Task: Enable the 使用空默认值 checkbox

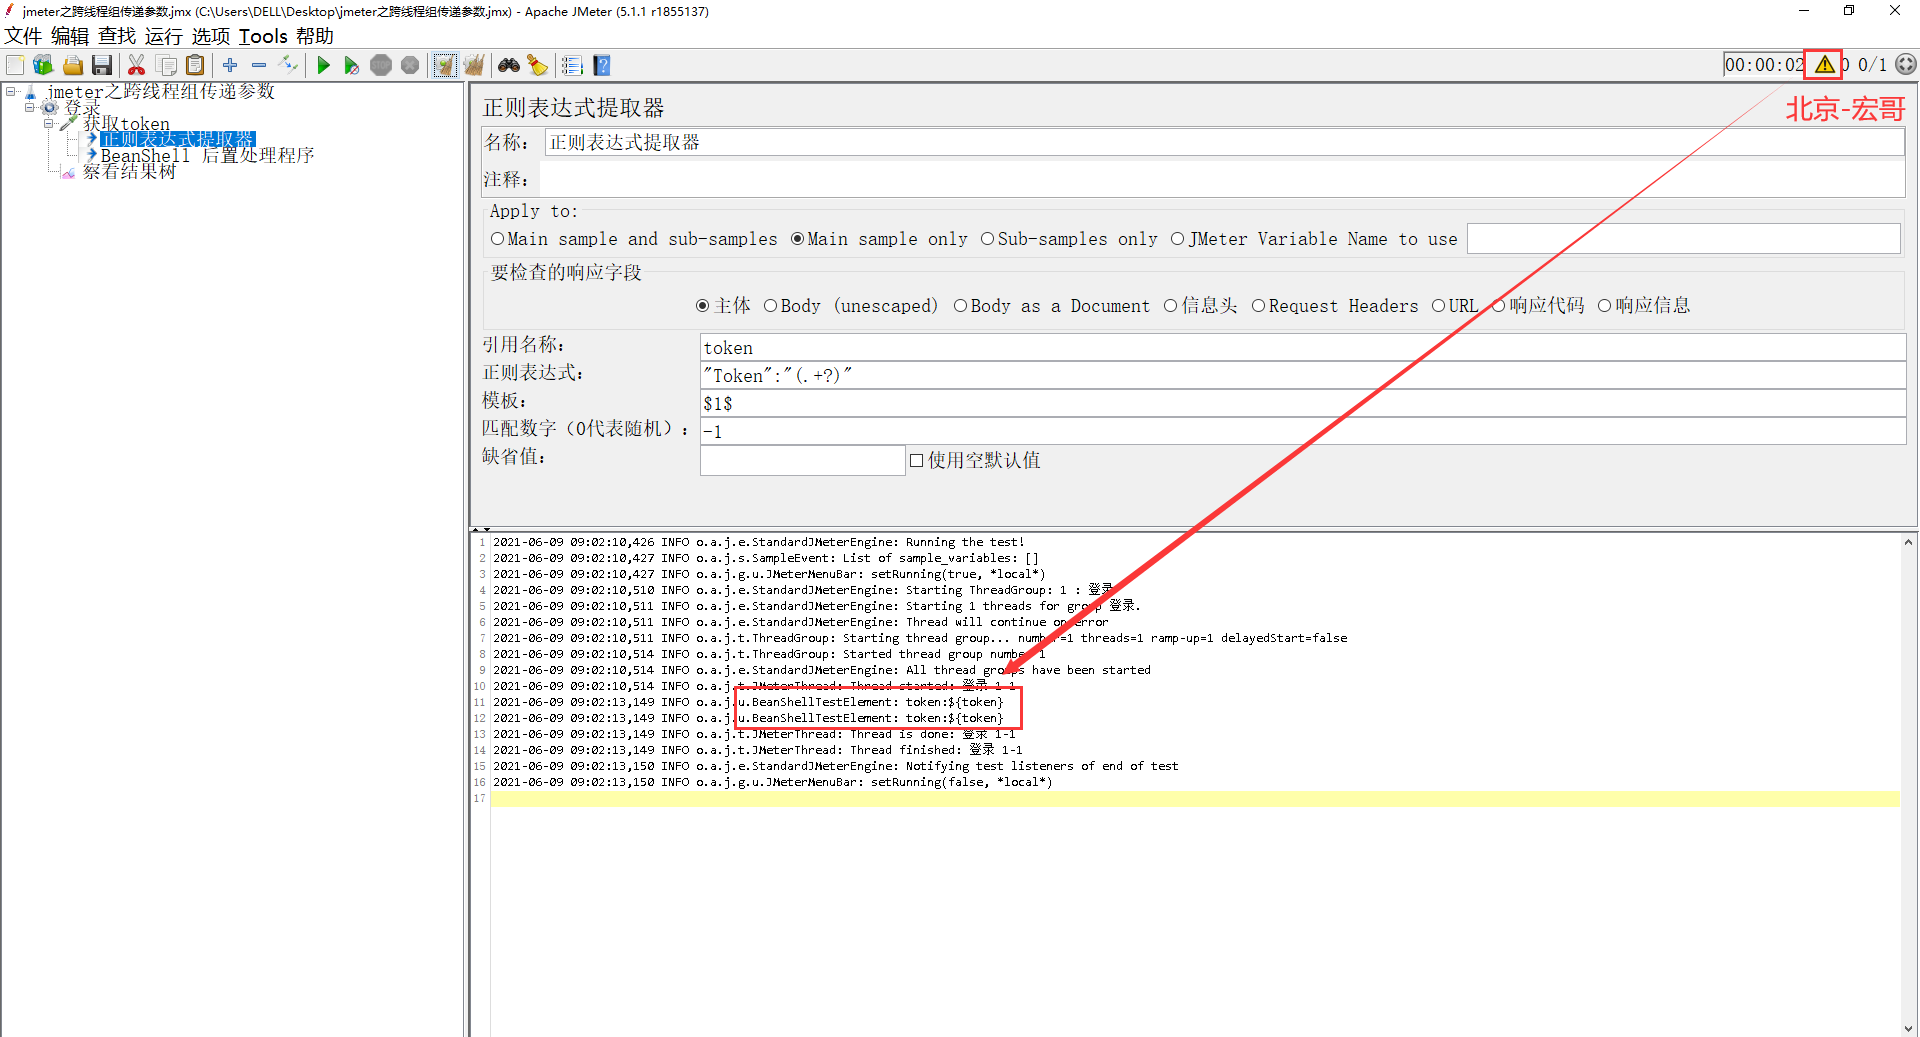Action: [x=916, y=460]
